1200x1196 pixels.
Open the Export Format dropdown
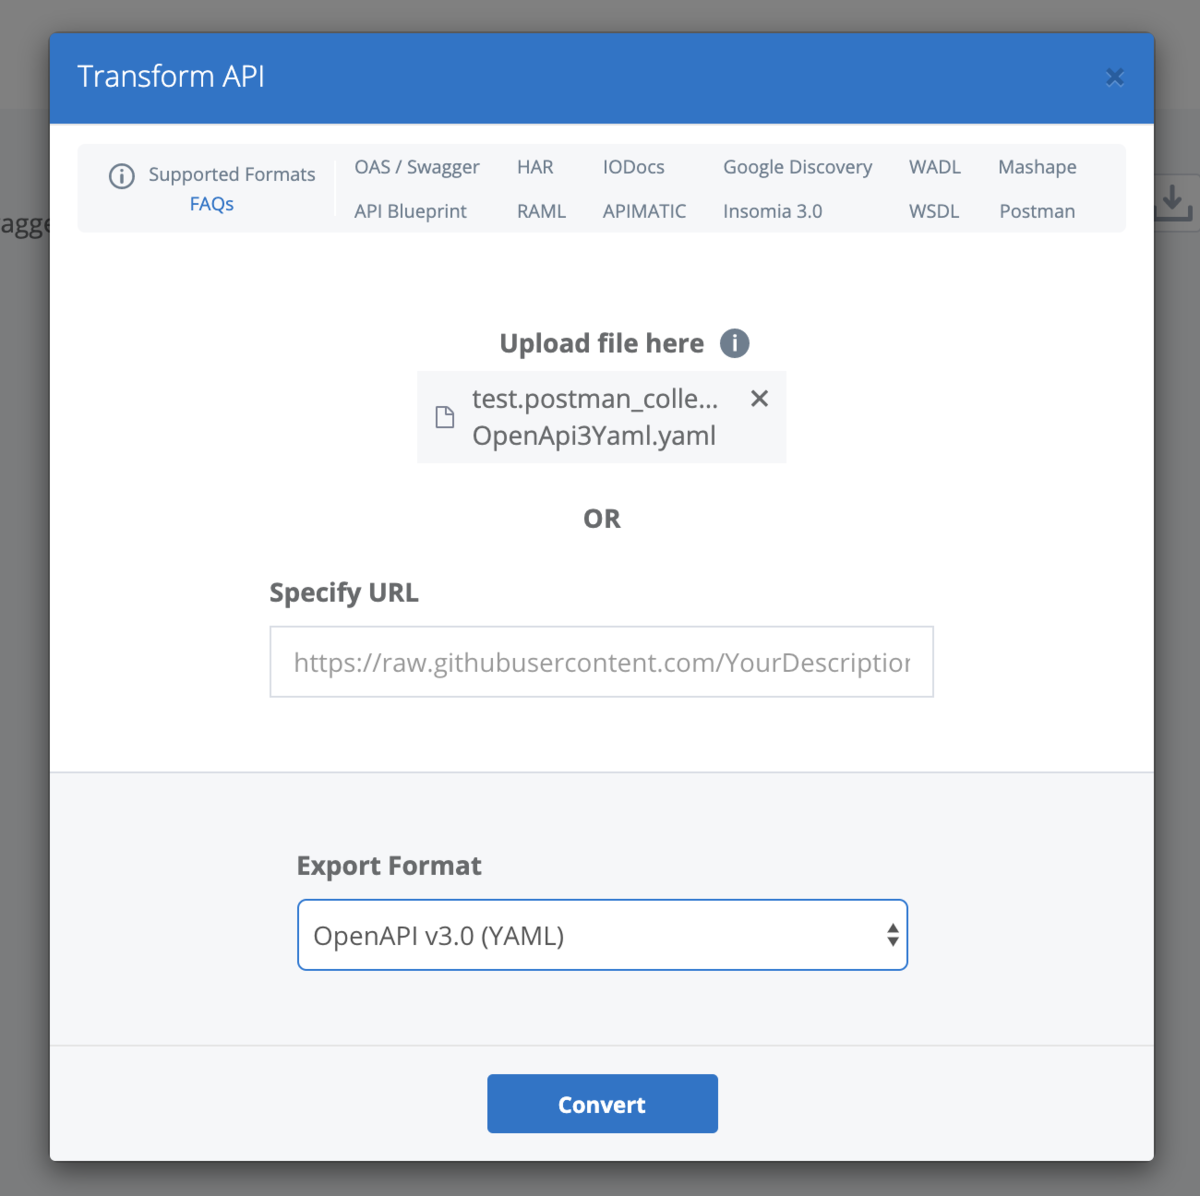[601, 935]
